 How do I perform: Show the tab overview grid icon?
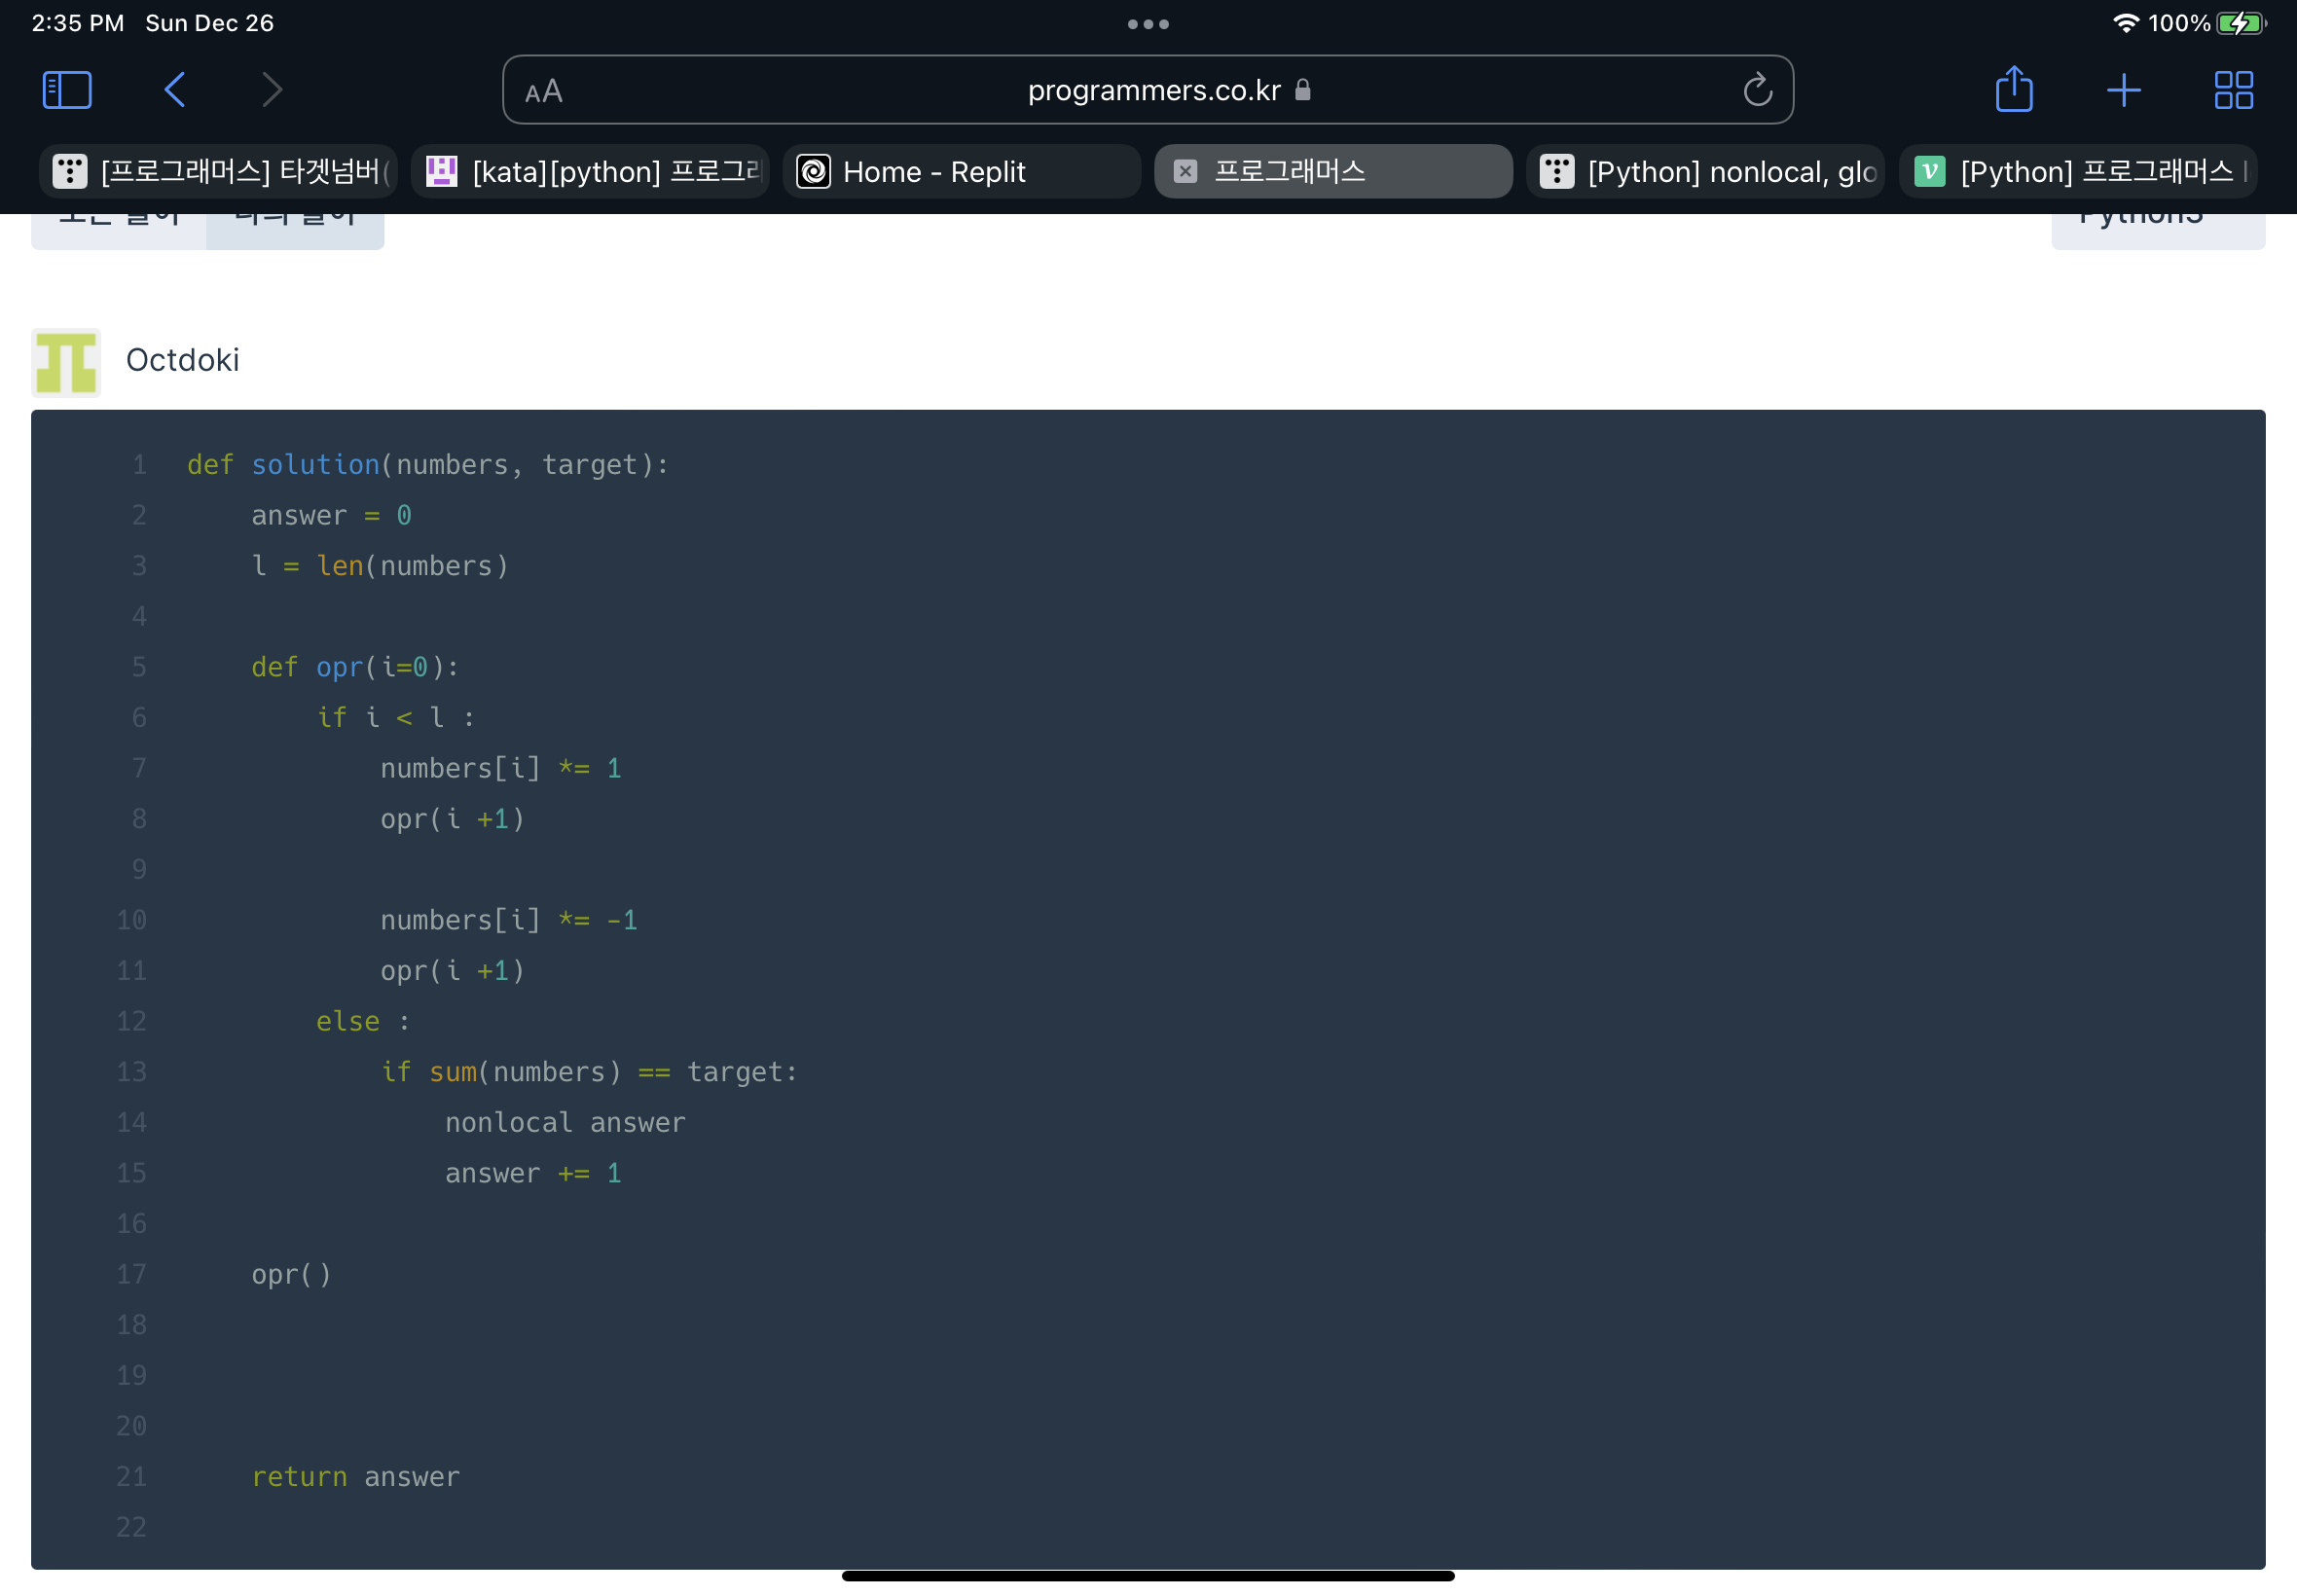(x=2232, y=90)
